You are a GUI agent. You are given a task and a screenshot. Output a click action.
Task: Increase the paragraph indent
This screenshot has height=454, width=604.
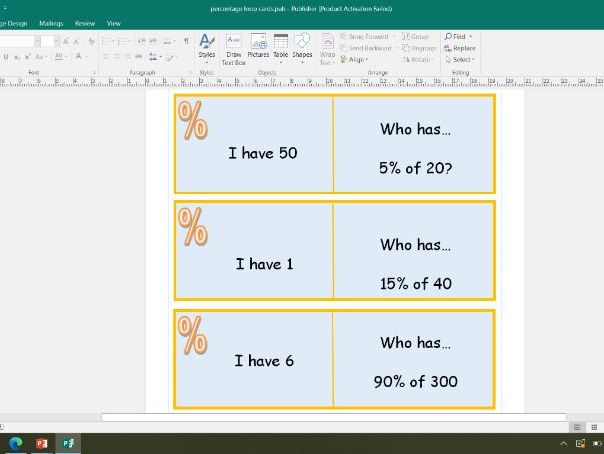pyautogui.click(x=153, y=41)
